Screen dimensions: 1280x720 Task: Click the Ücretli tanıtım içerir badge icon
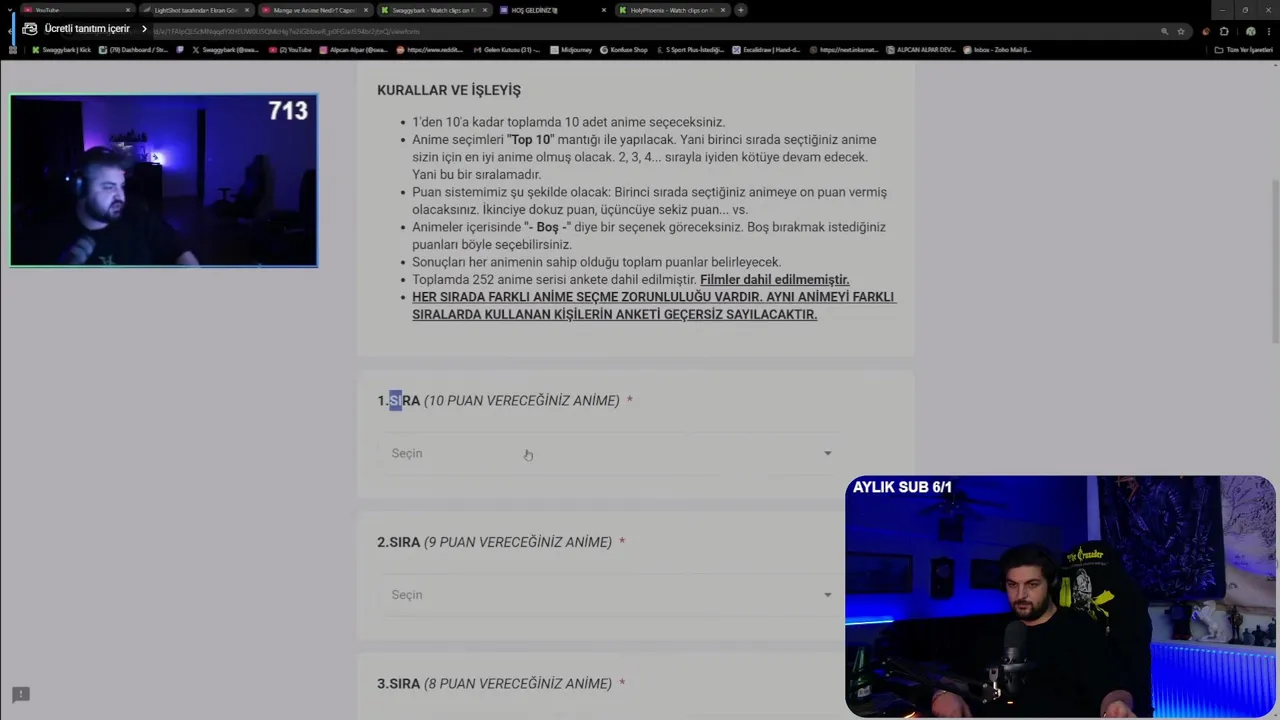pyautogui.click(x=29, y=29)
